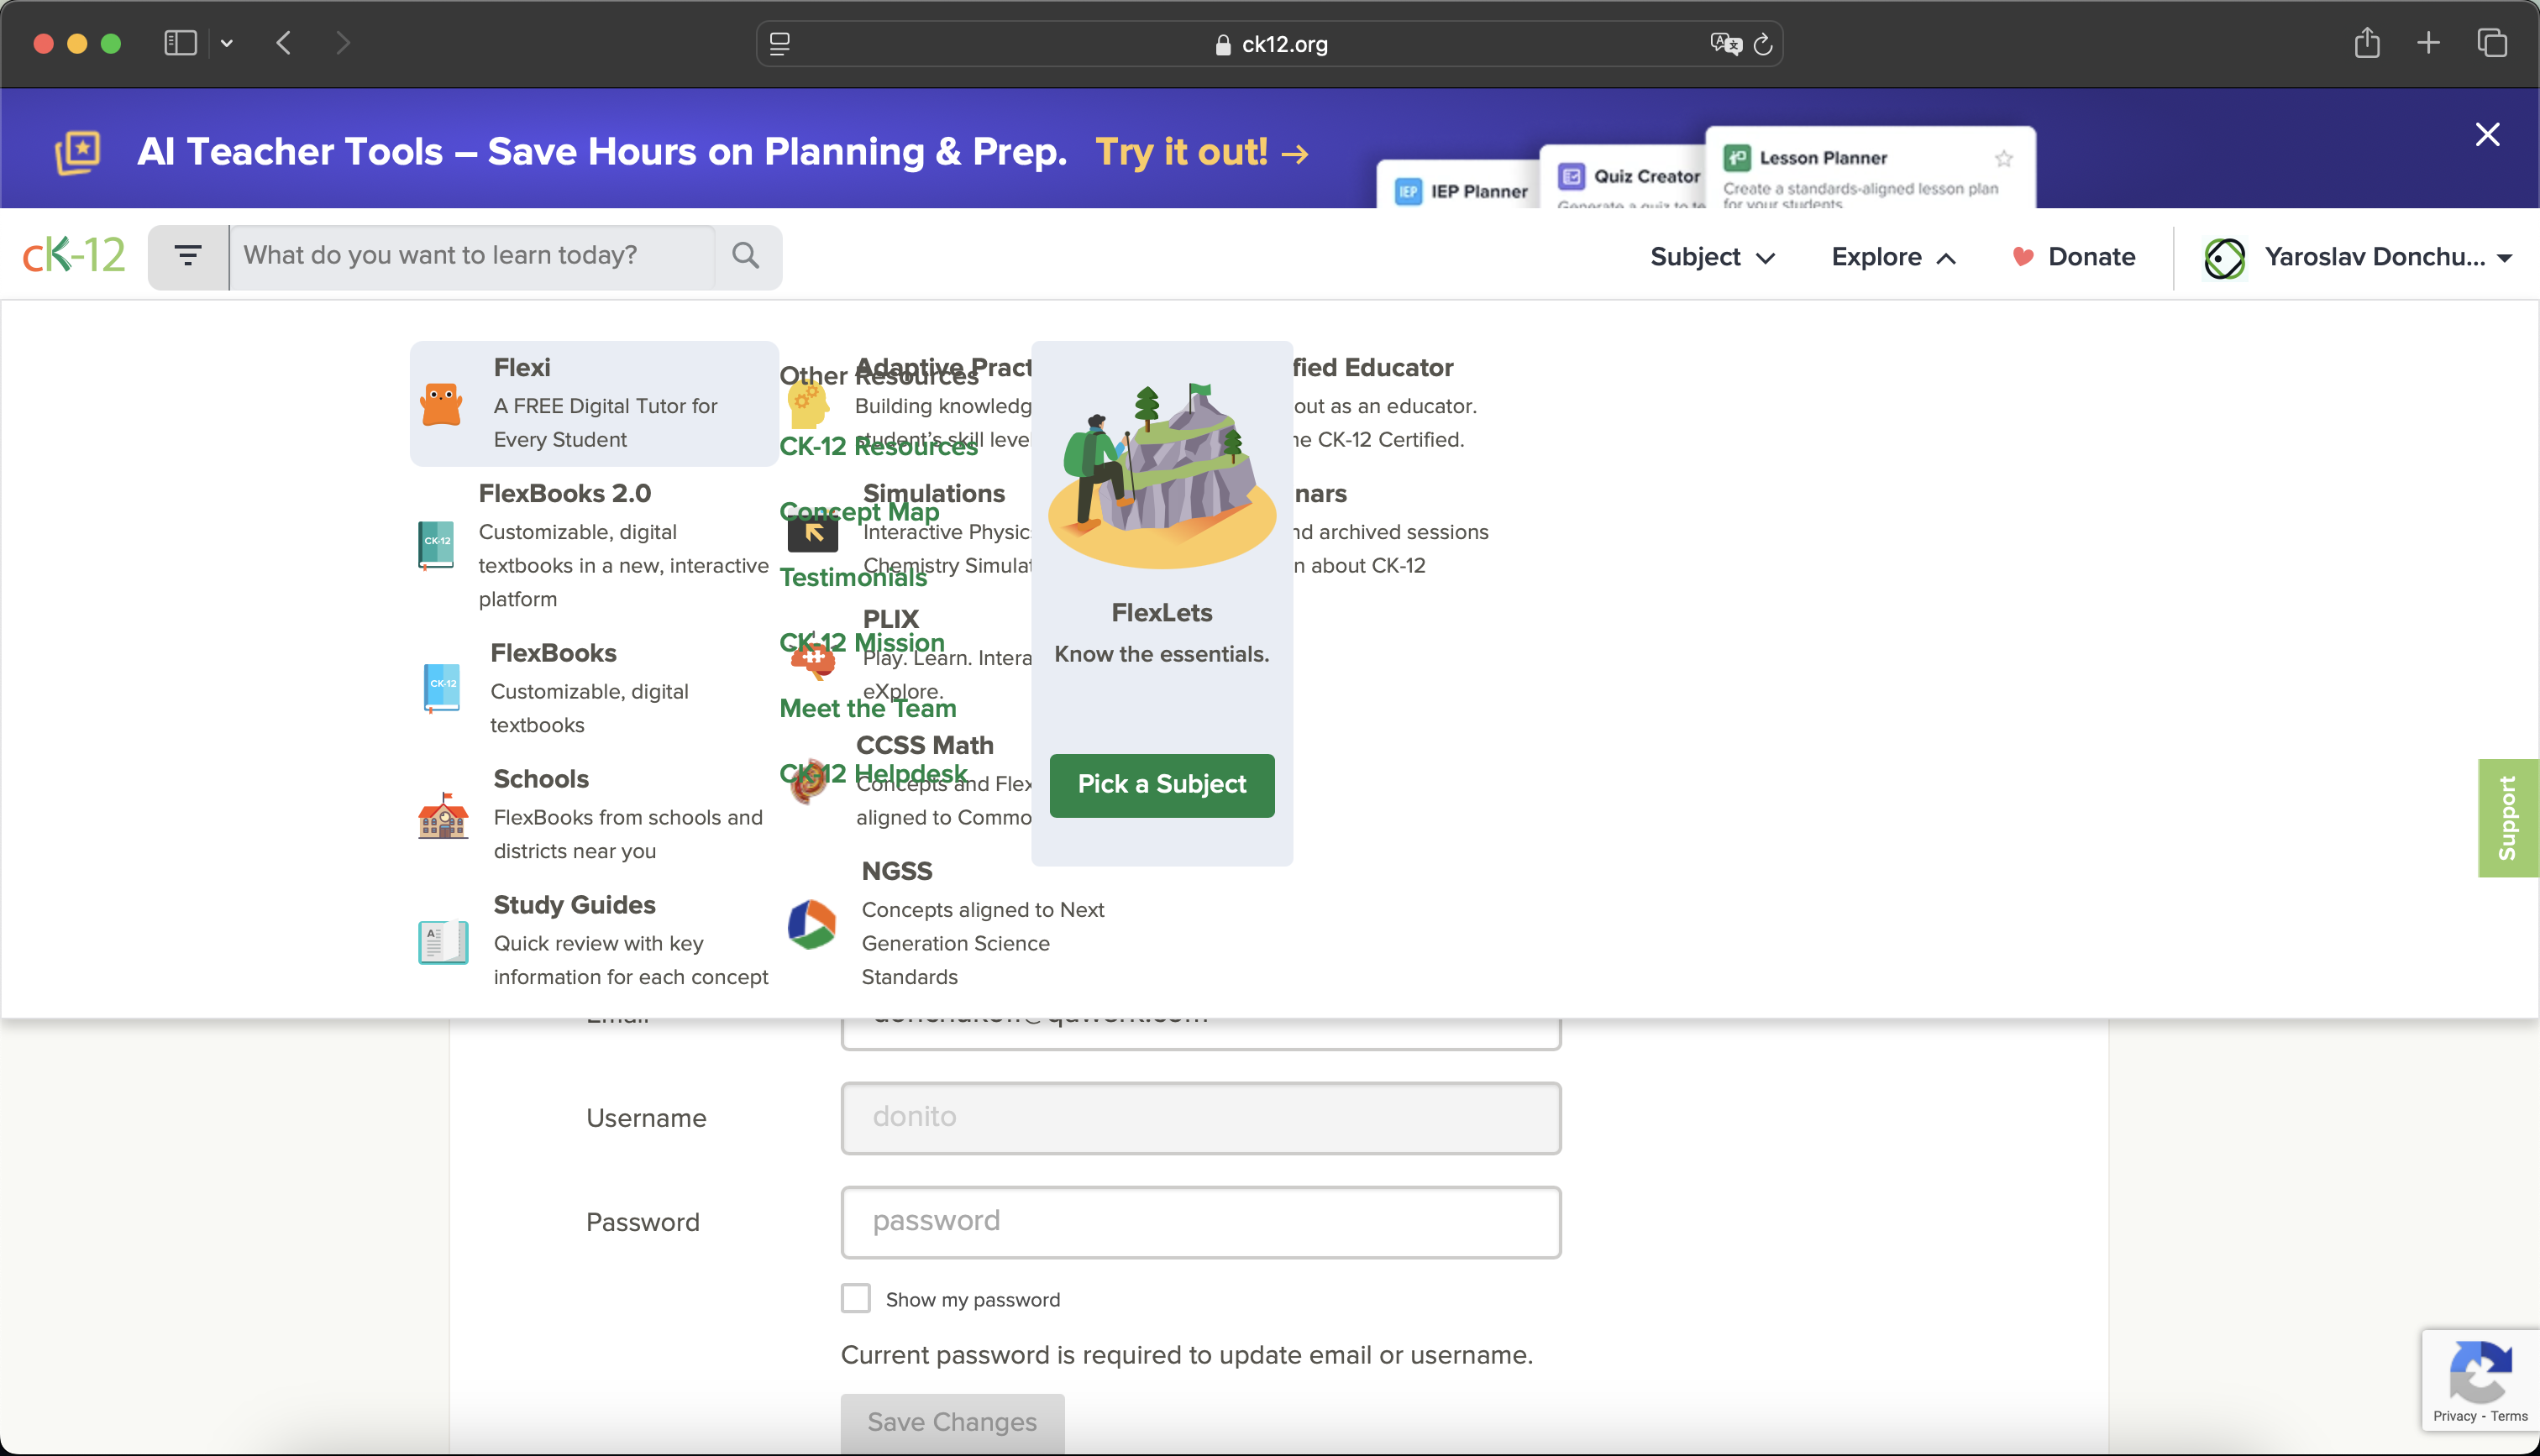Collapse the Explore menu

(x=1893, y=257)
